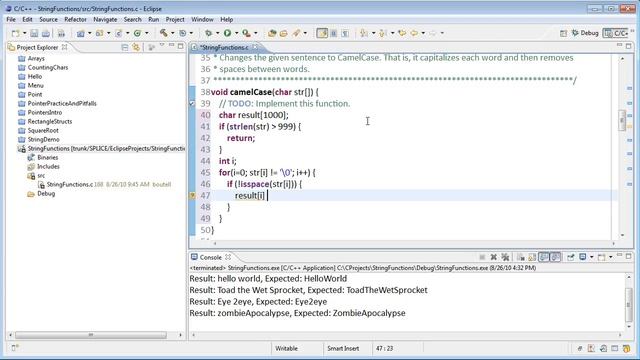Open the Debug configurations dropdown arrow
The width and height of the screenshot is (640, 360).
coord(218,33)
